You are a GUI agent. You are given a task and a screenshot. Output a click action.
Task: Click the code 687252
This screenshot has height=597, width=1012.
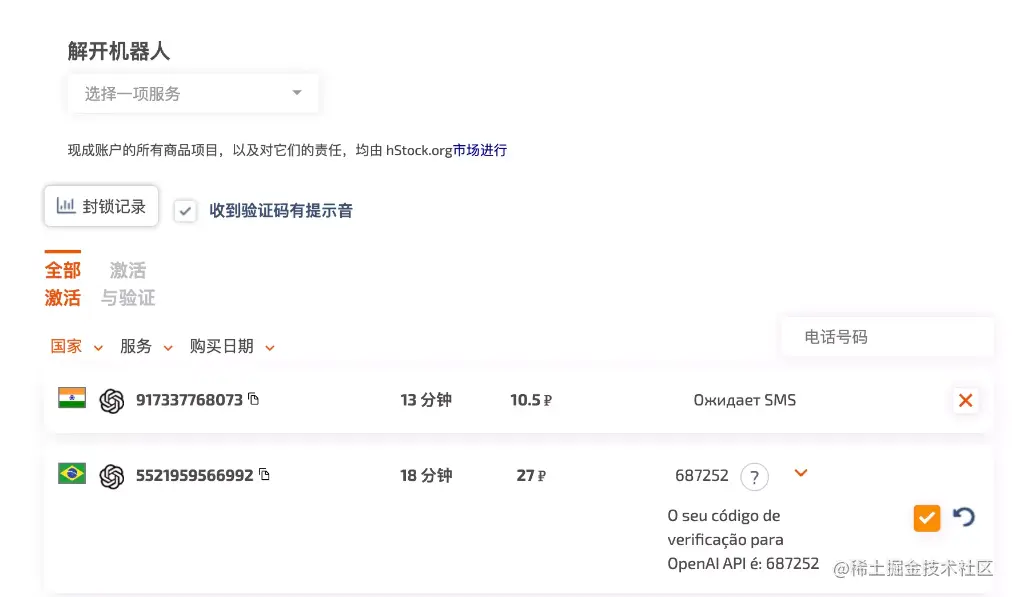[702, 476]
